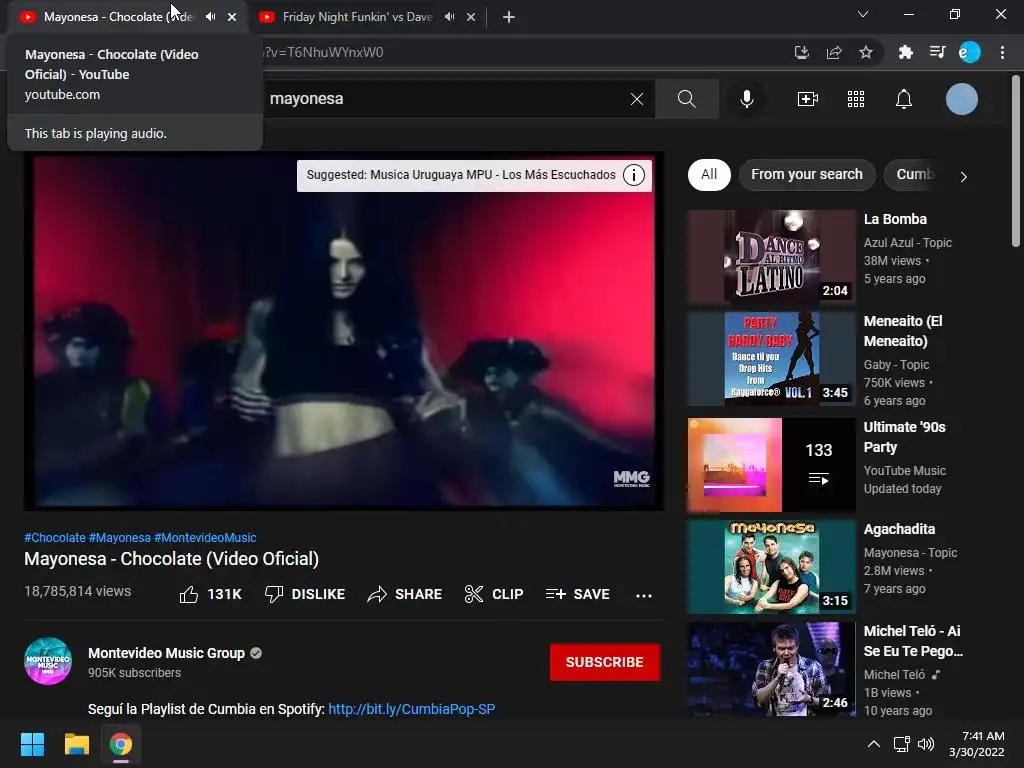Click the YouTube search field containing mayonesa

pos(444,99)
